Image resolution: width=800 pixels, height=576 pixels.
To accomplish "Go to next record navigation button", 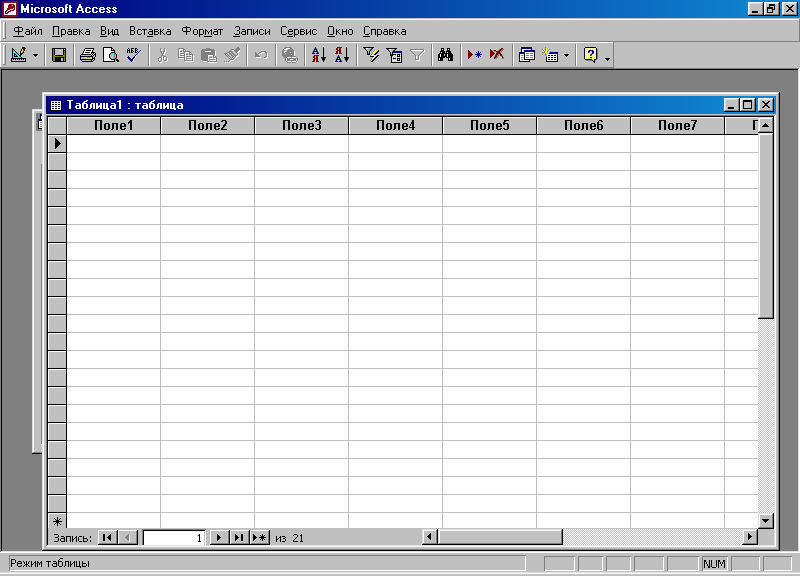I will click(219, 538).
